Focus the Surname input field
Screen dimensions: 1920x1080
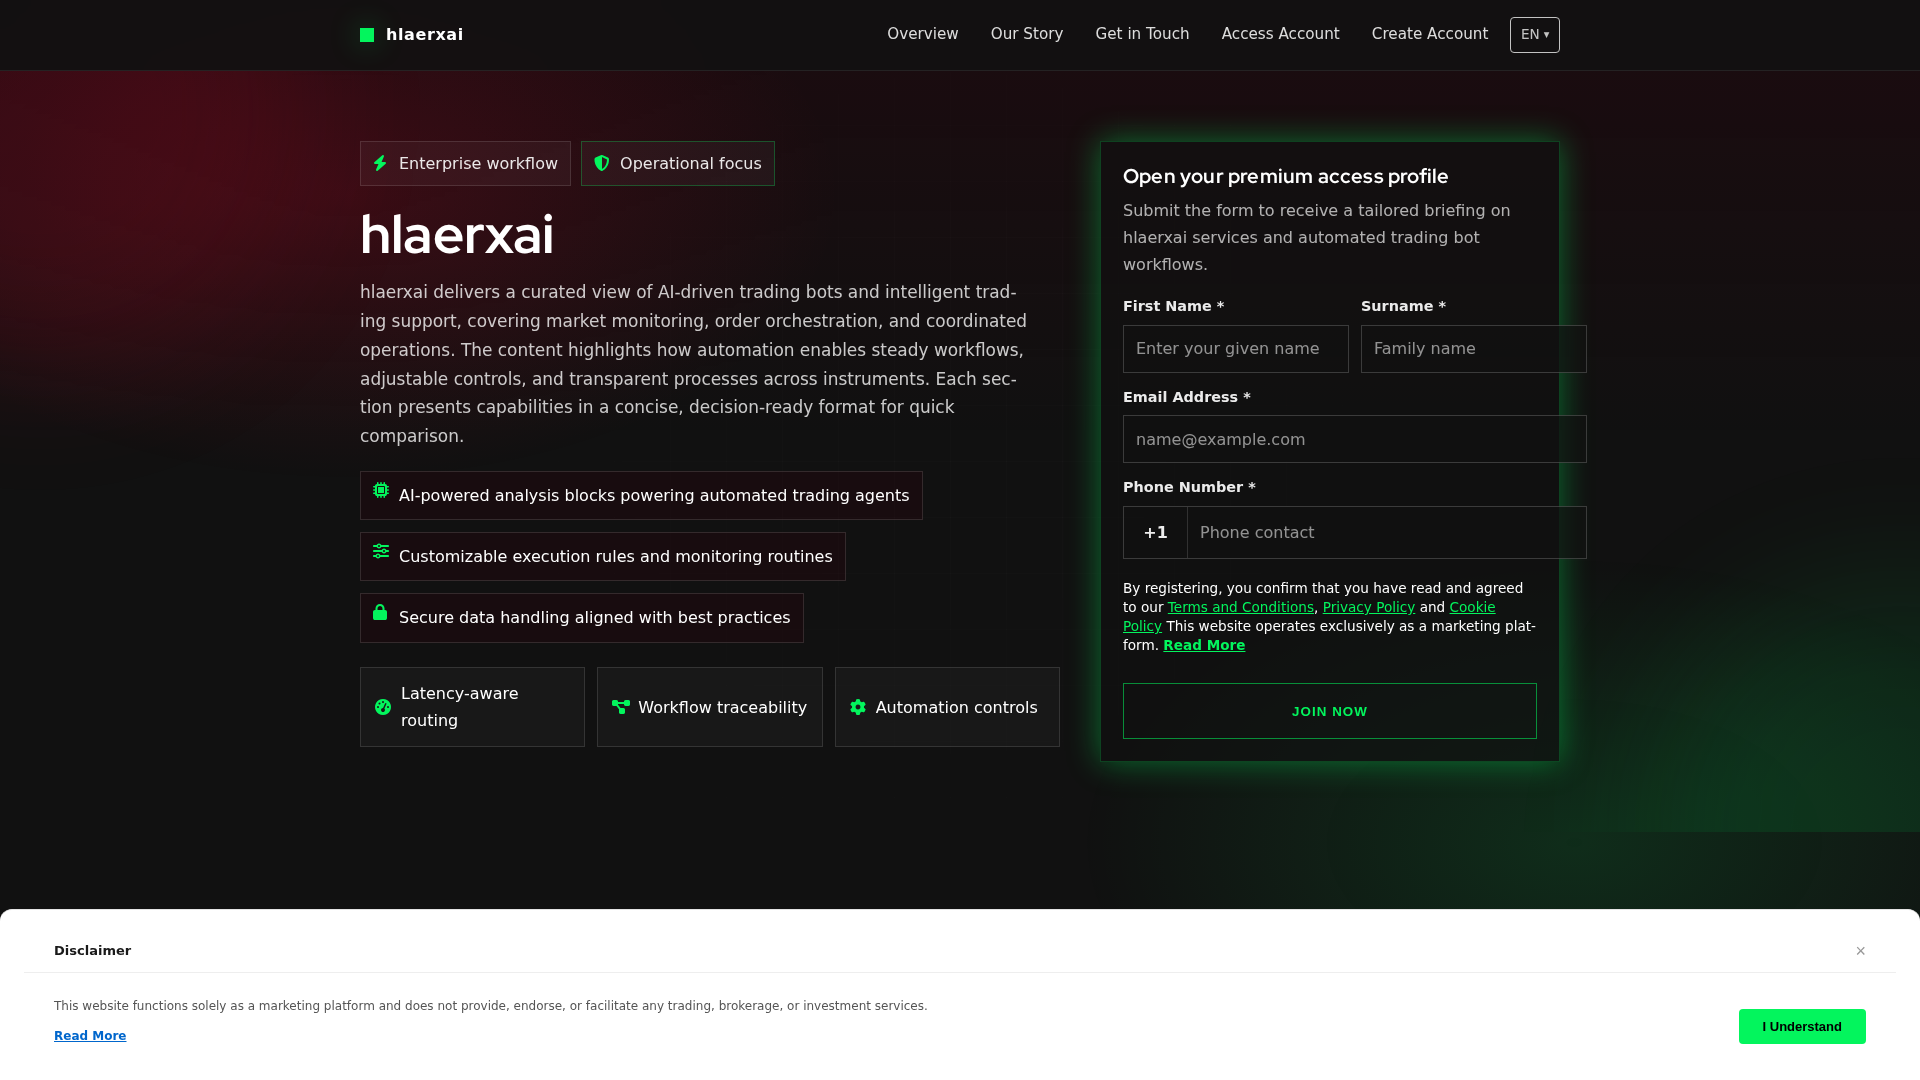(x=1474, y=349)
